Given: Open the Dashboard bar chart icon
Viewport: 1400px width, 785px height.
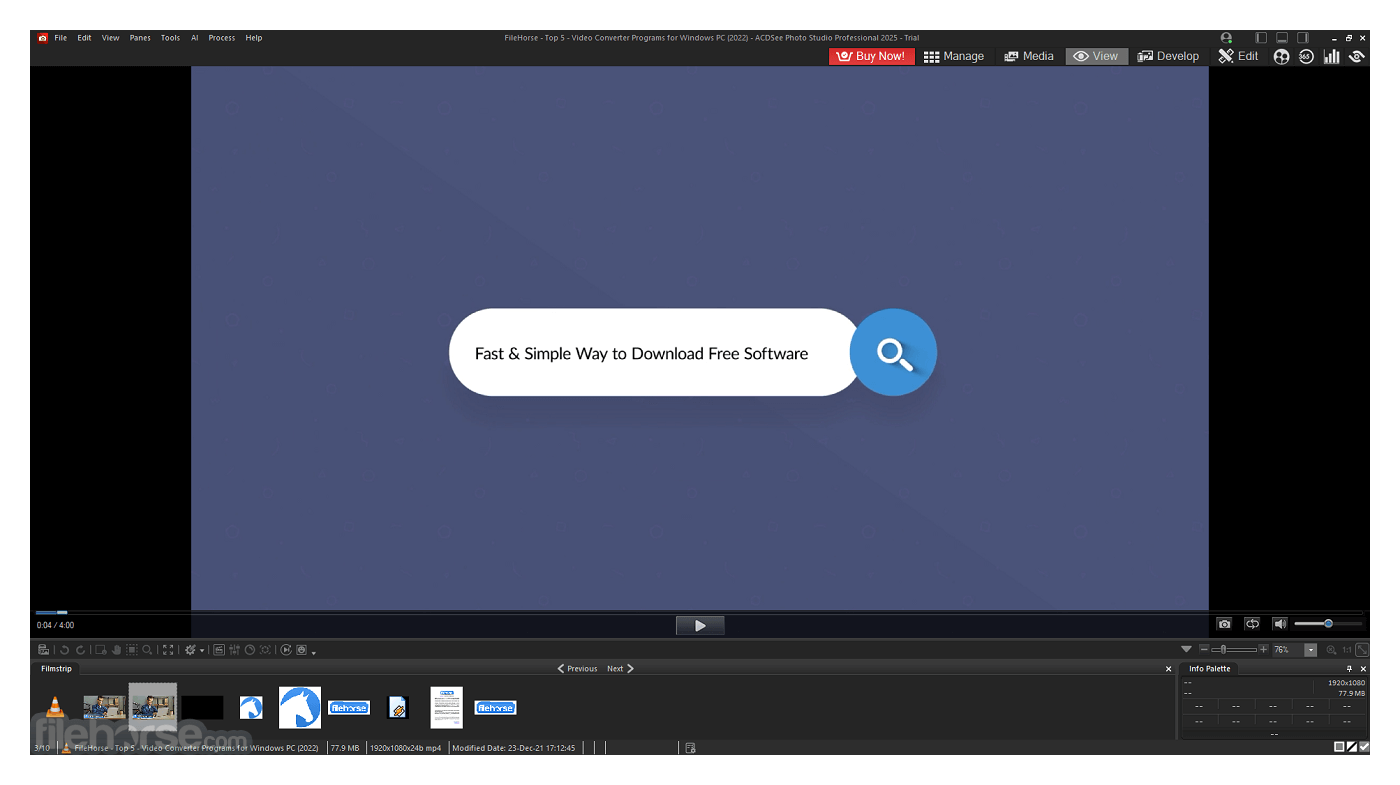Looking at the screenshot, I should pyautogui.click(x=1331, y=56).
